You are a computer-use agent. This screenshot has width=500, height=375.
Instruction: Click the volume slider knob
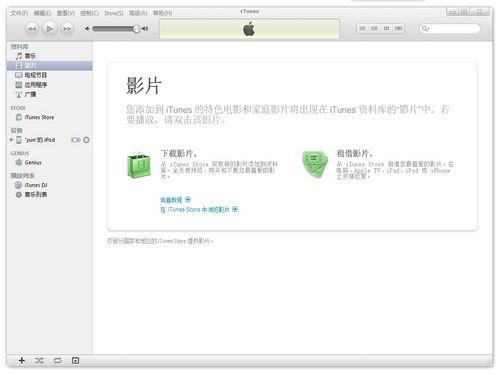[136, 29]
